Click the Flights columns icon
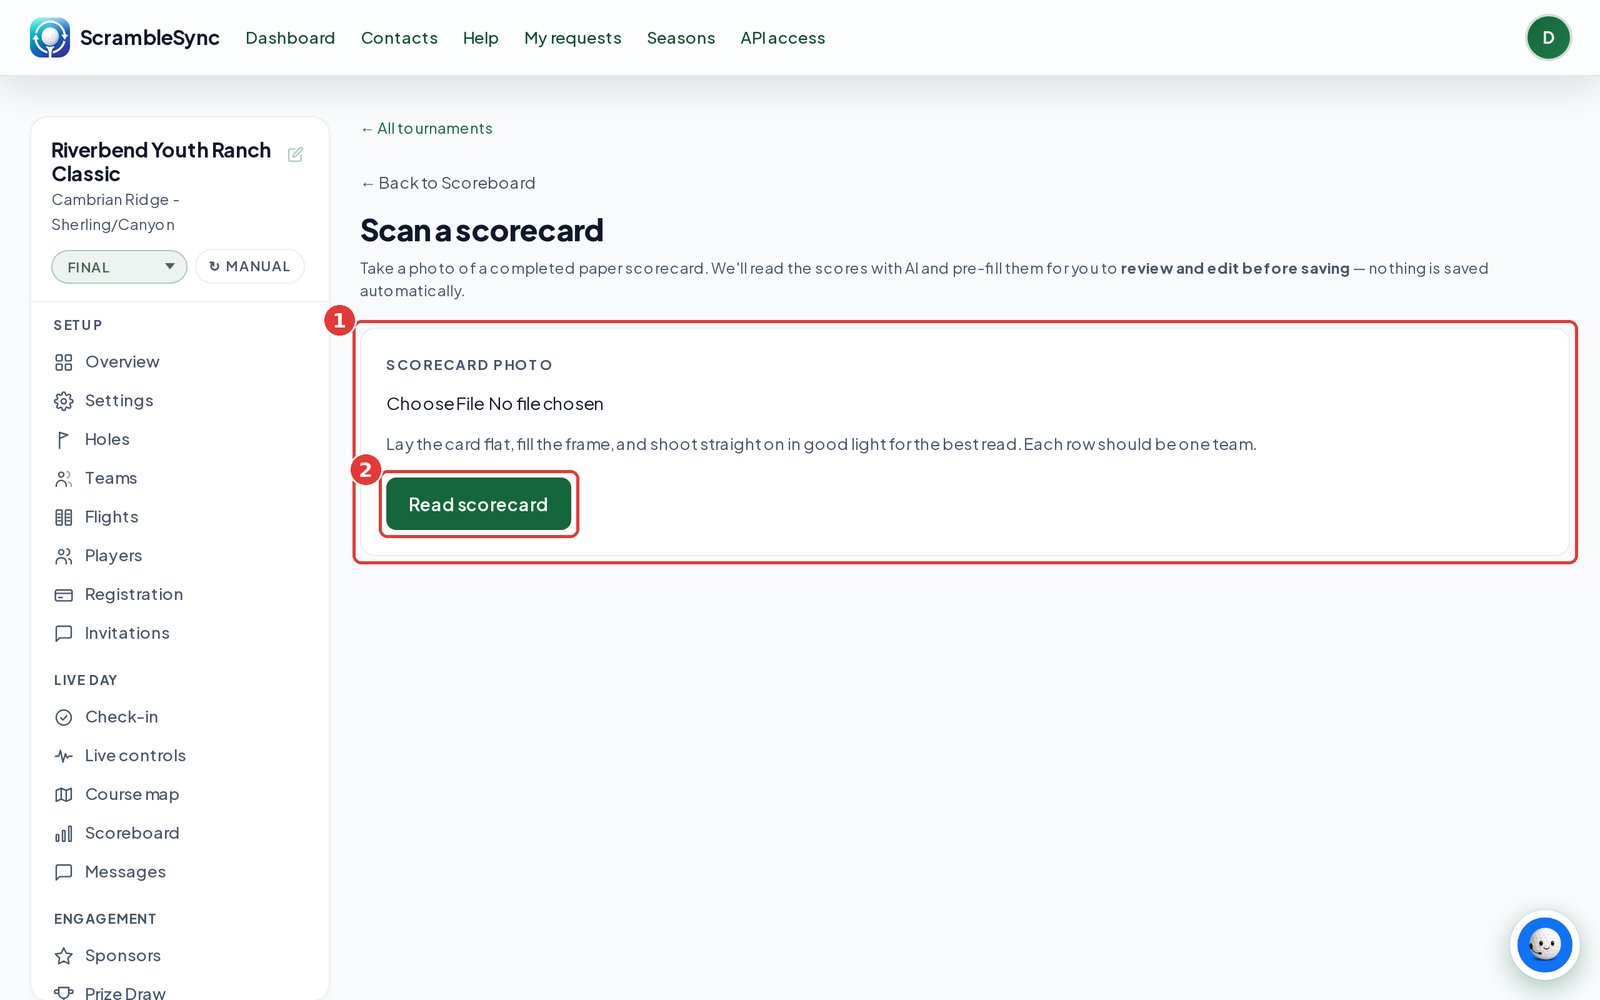 (x=64, y=517)
